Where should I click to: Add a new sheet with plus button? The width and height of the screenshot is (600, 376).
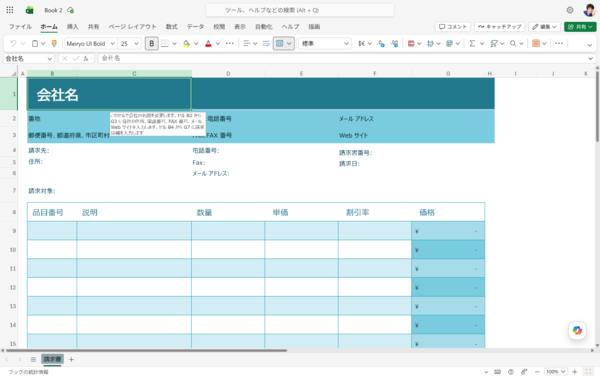pyautogui.click(x=71, y=359)
